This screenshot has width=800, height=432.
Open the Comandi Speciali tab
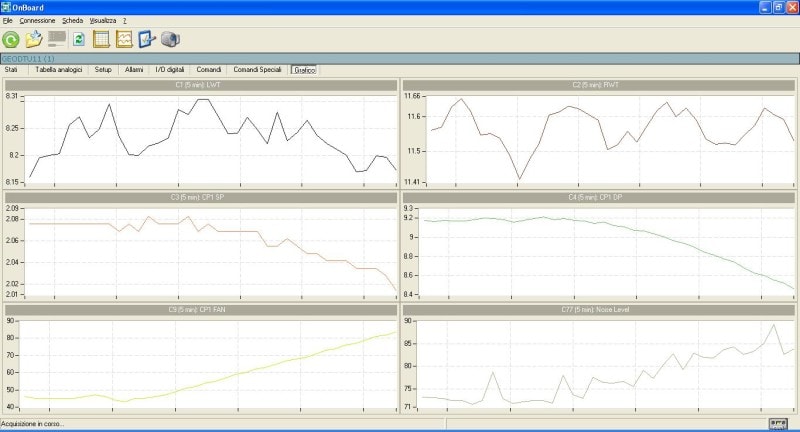point(257,70)
